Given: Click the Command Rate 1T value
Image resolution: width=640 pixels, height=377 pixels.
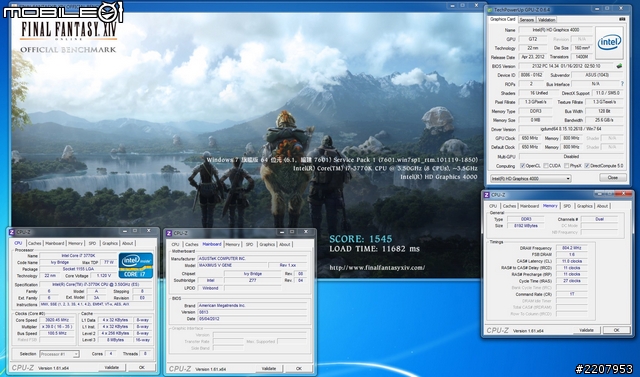Looking at the screenshot, I should coord(571,294).
